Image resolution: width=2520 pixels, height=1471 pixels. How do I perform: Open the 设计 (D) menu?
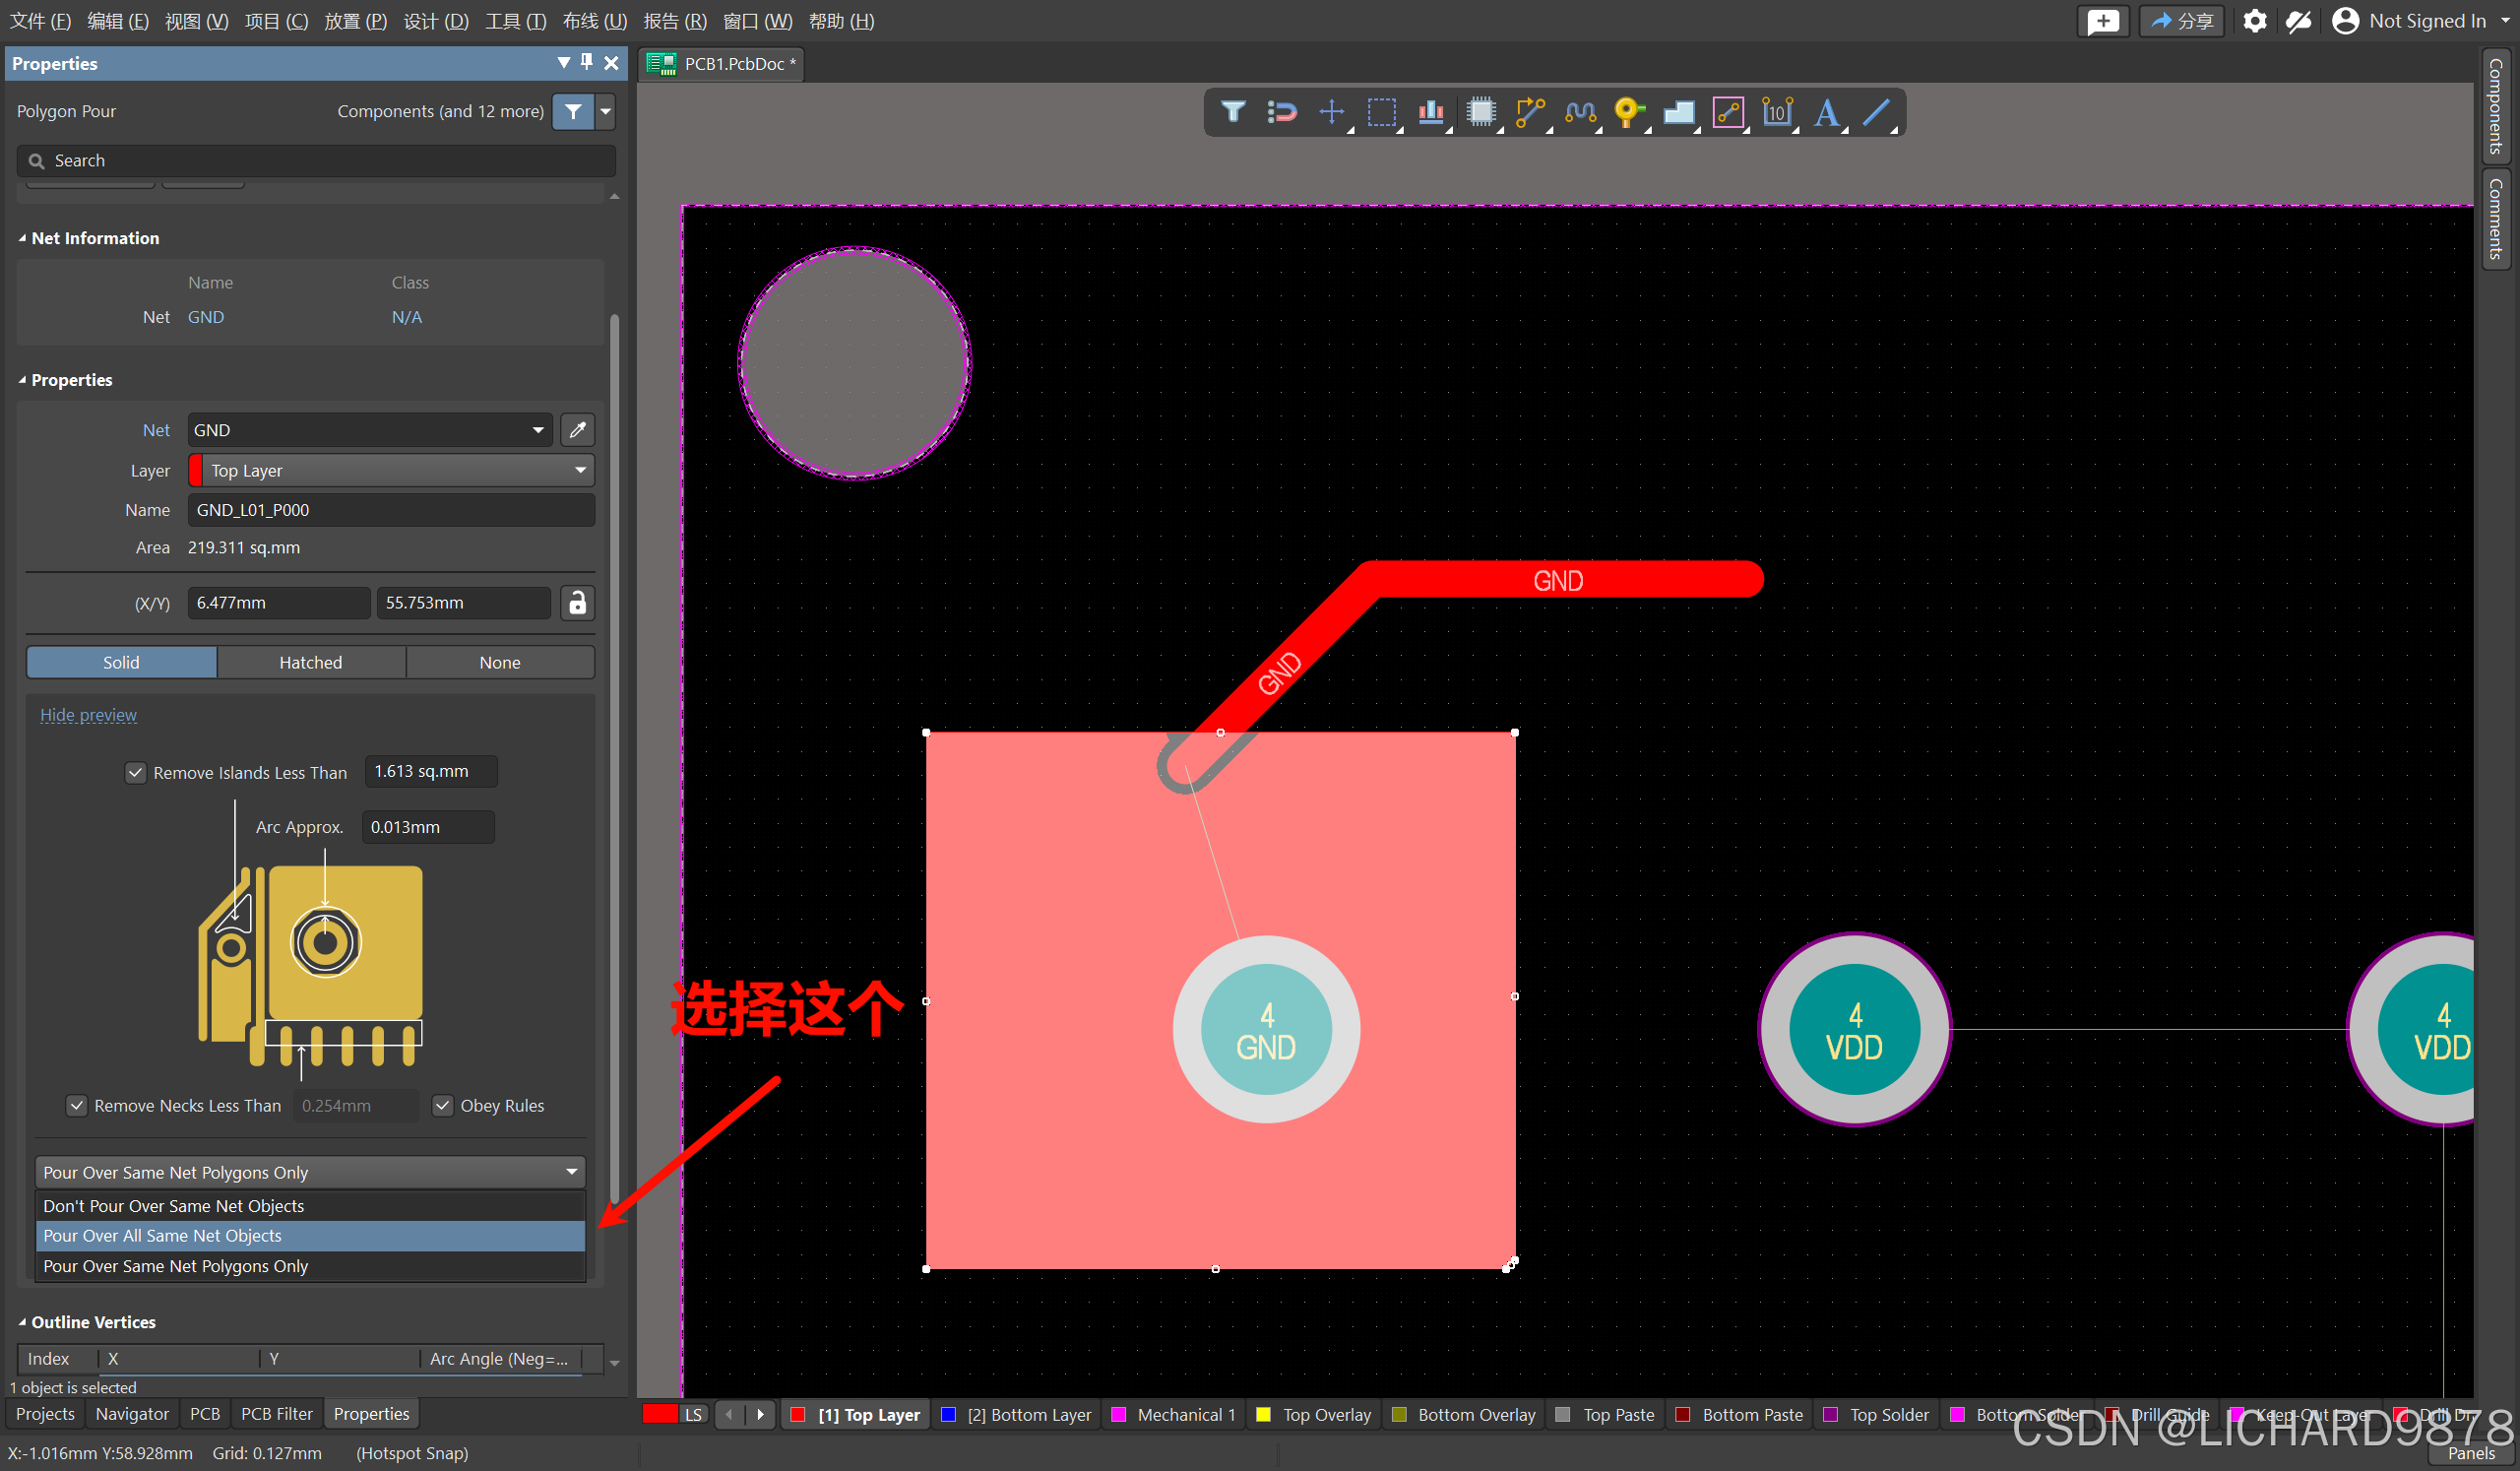(435, 21)
